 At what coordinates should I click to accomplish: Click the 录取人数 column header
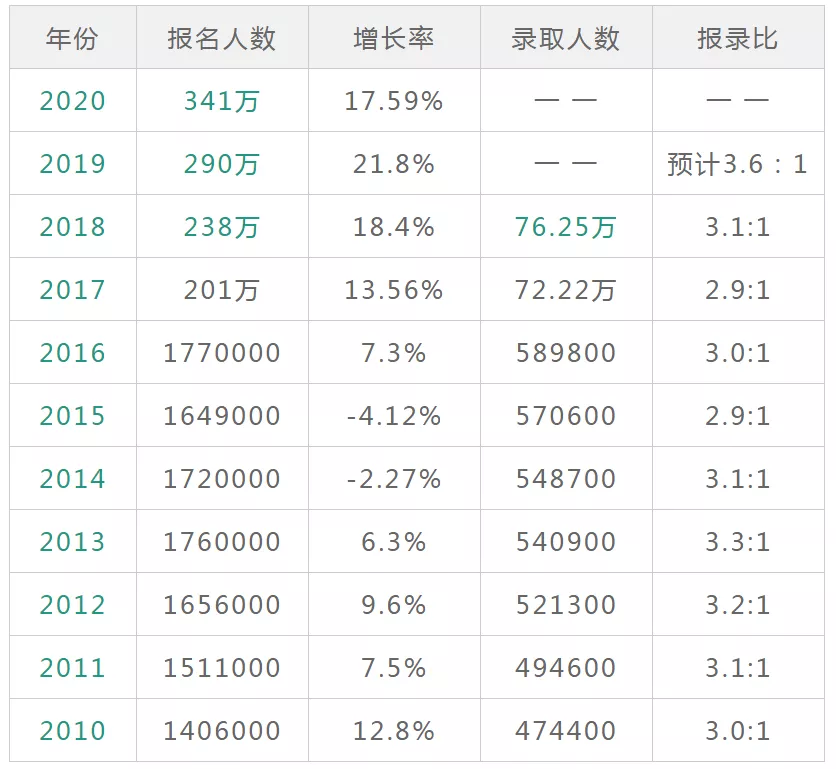coord(565,37)
